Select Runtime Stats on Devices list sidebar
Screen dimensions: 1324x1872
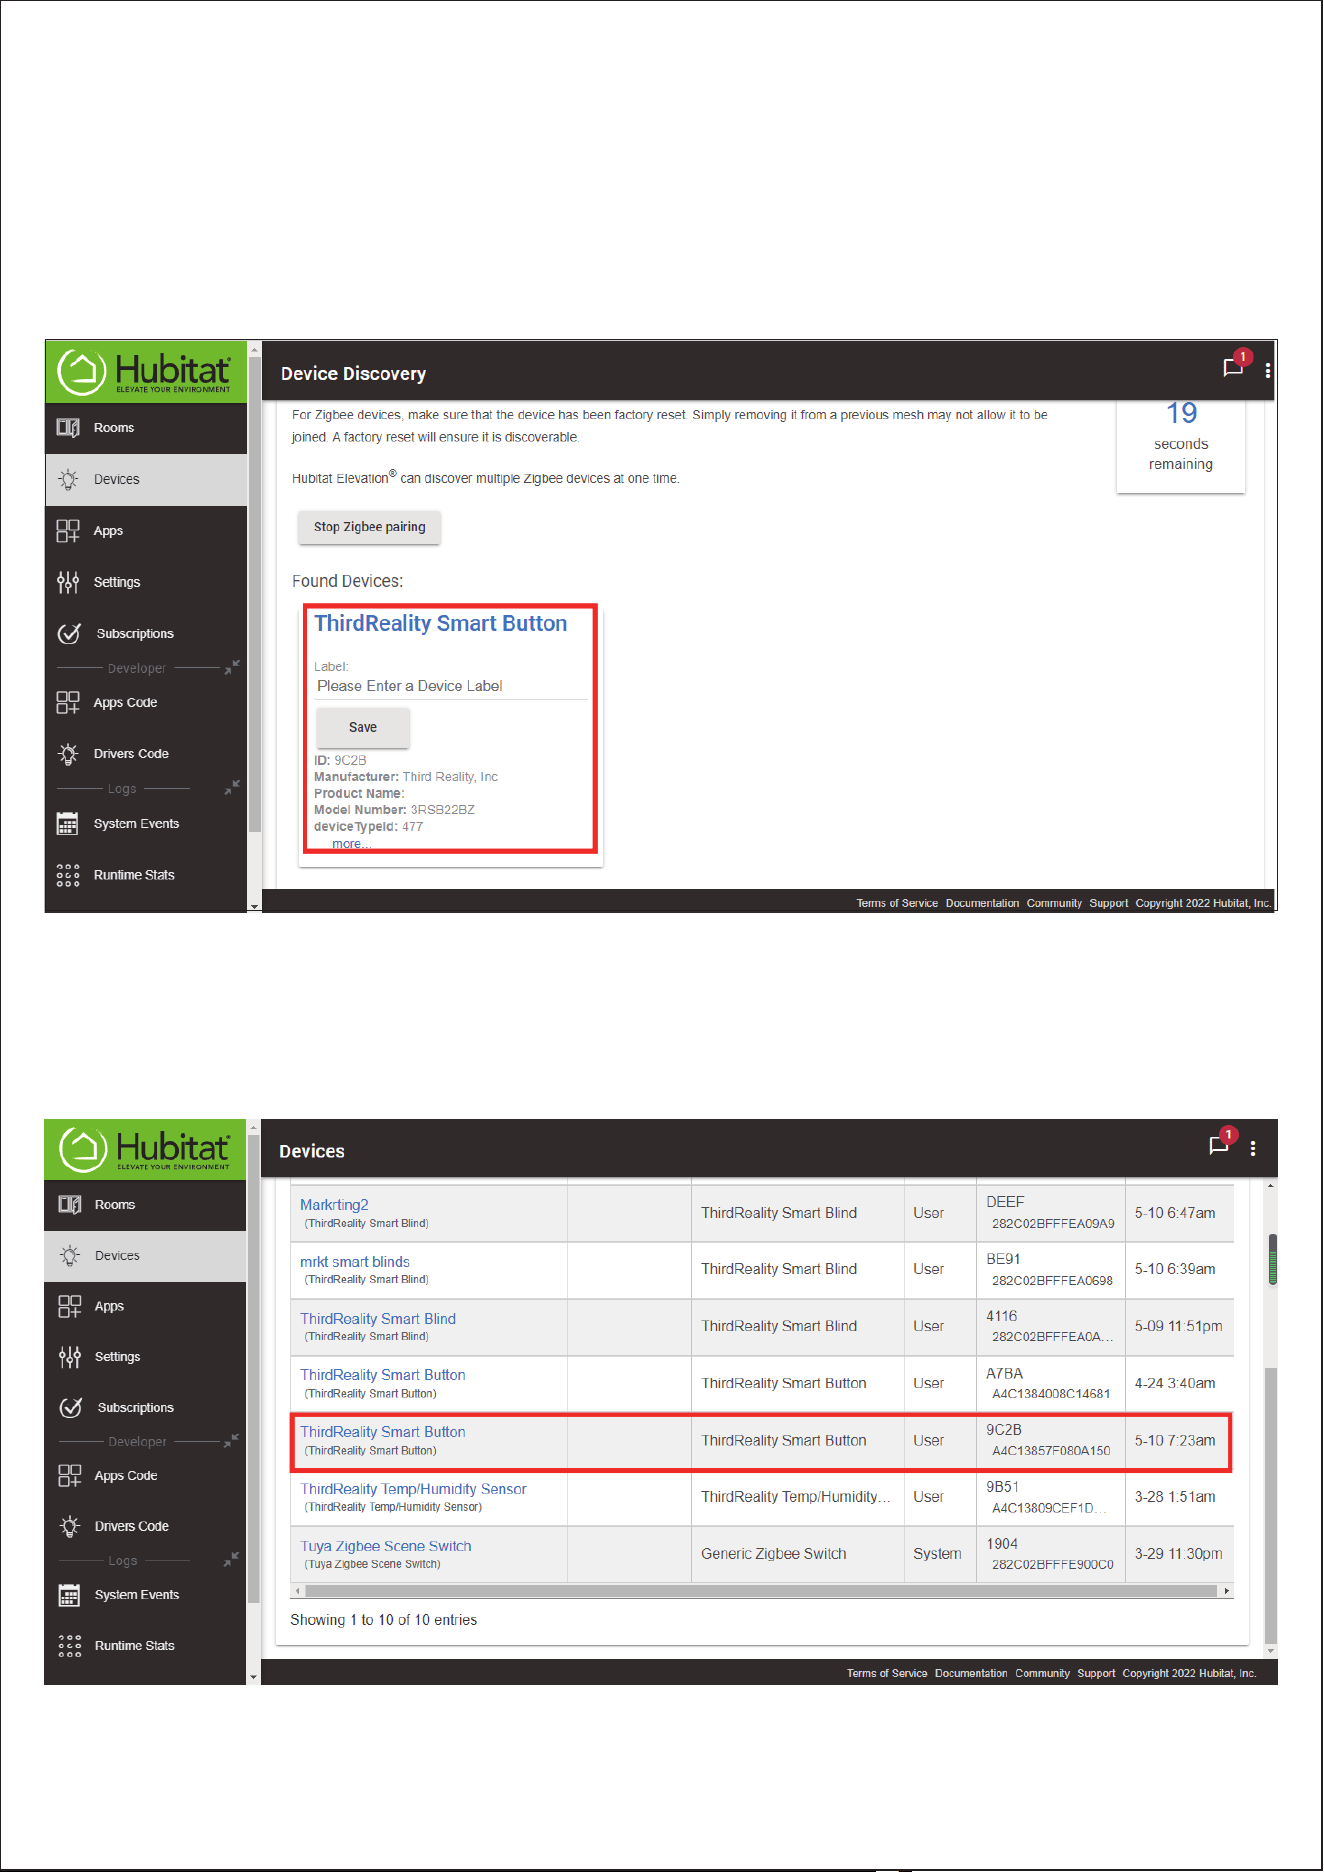pos(145,1645)
